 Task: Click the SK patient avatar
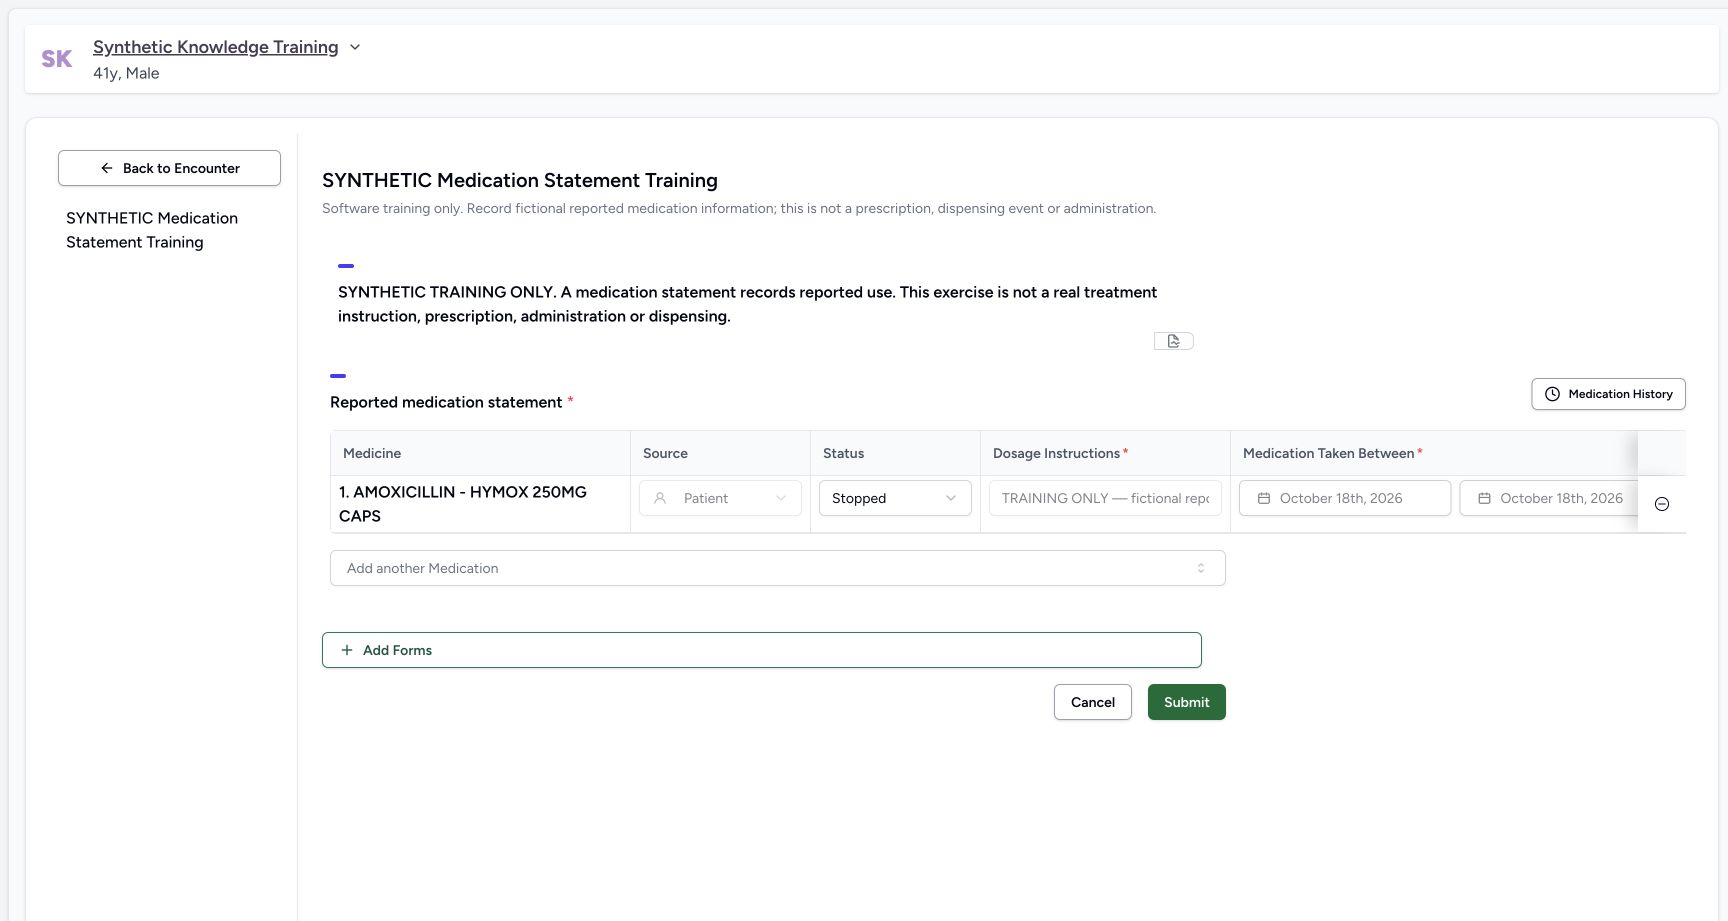[57, 59]
